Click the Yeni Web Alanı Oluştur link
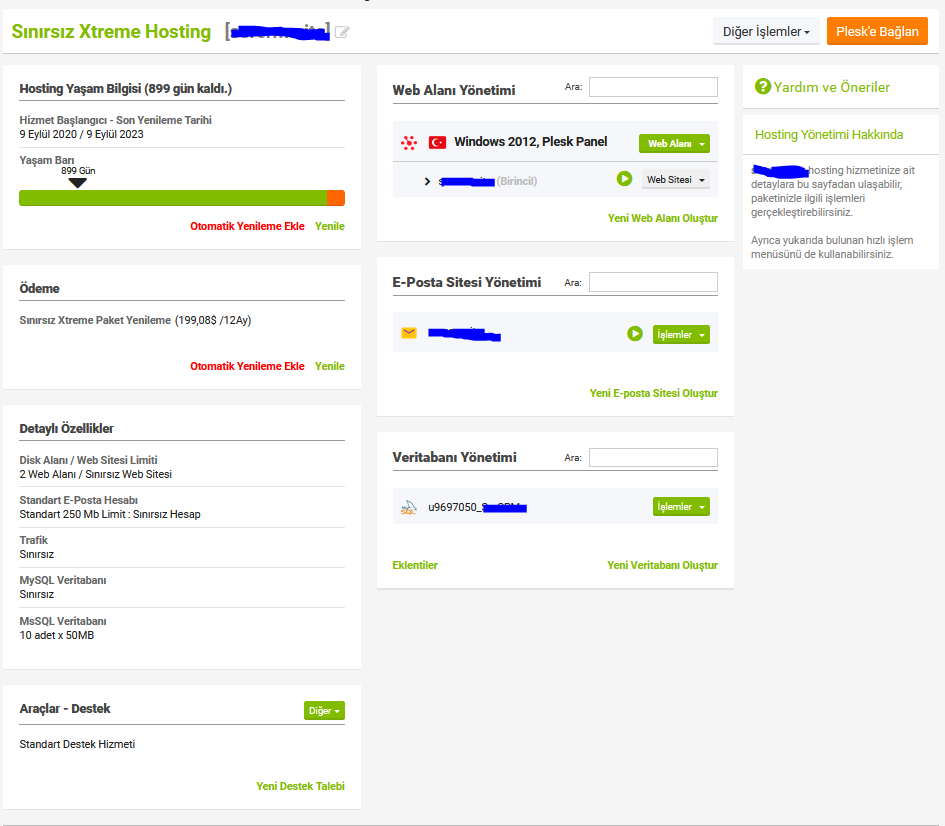The width and height of the screenshot is (945, 826). (662, 218)
